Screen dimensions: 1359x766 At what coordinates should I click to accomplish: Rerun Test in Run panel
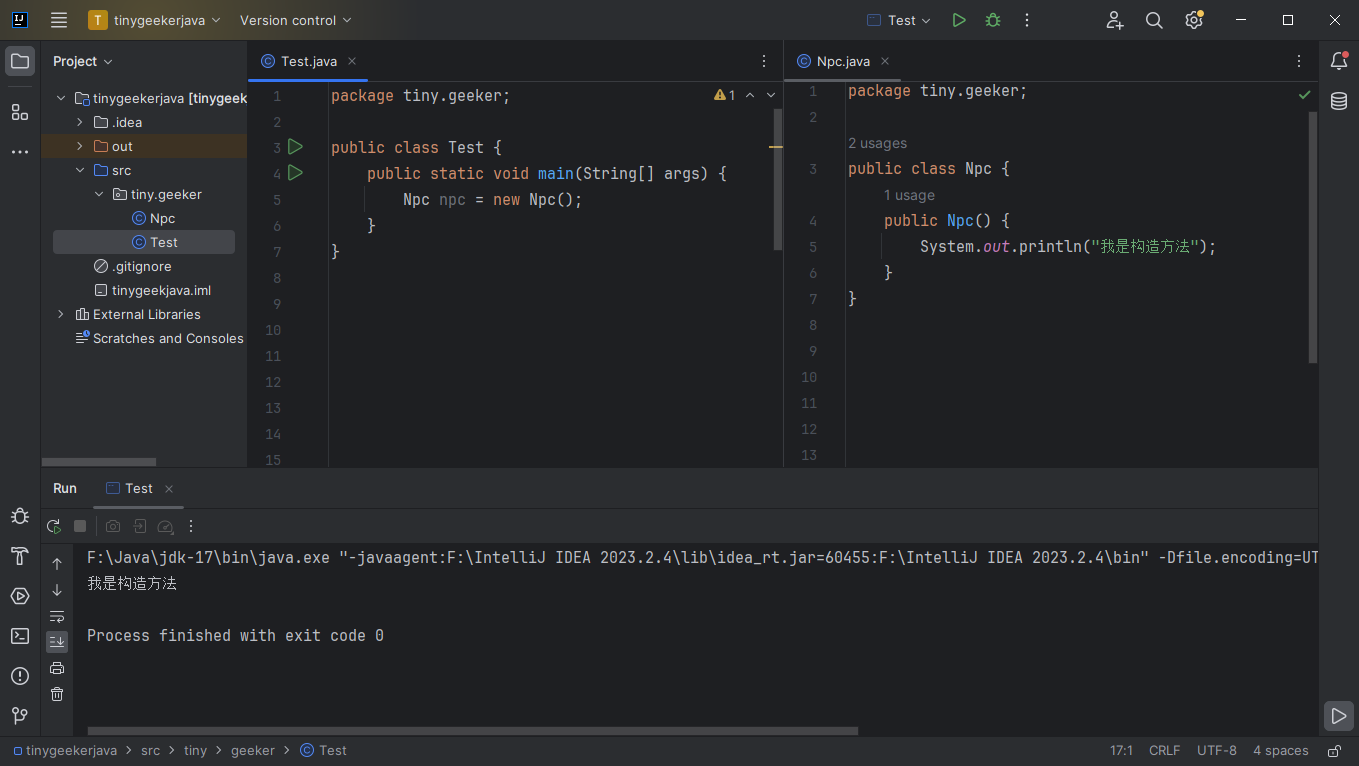[54, 526]
